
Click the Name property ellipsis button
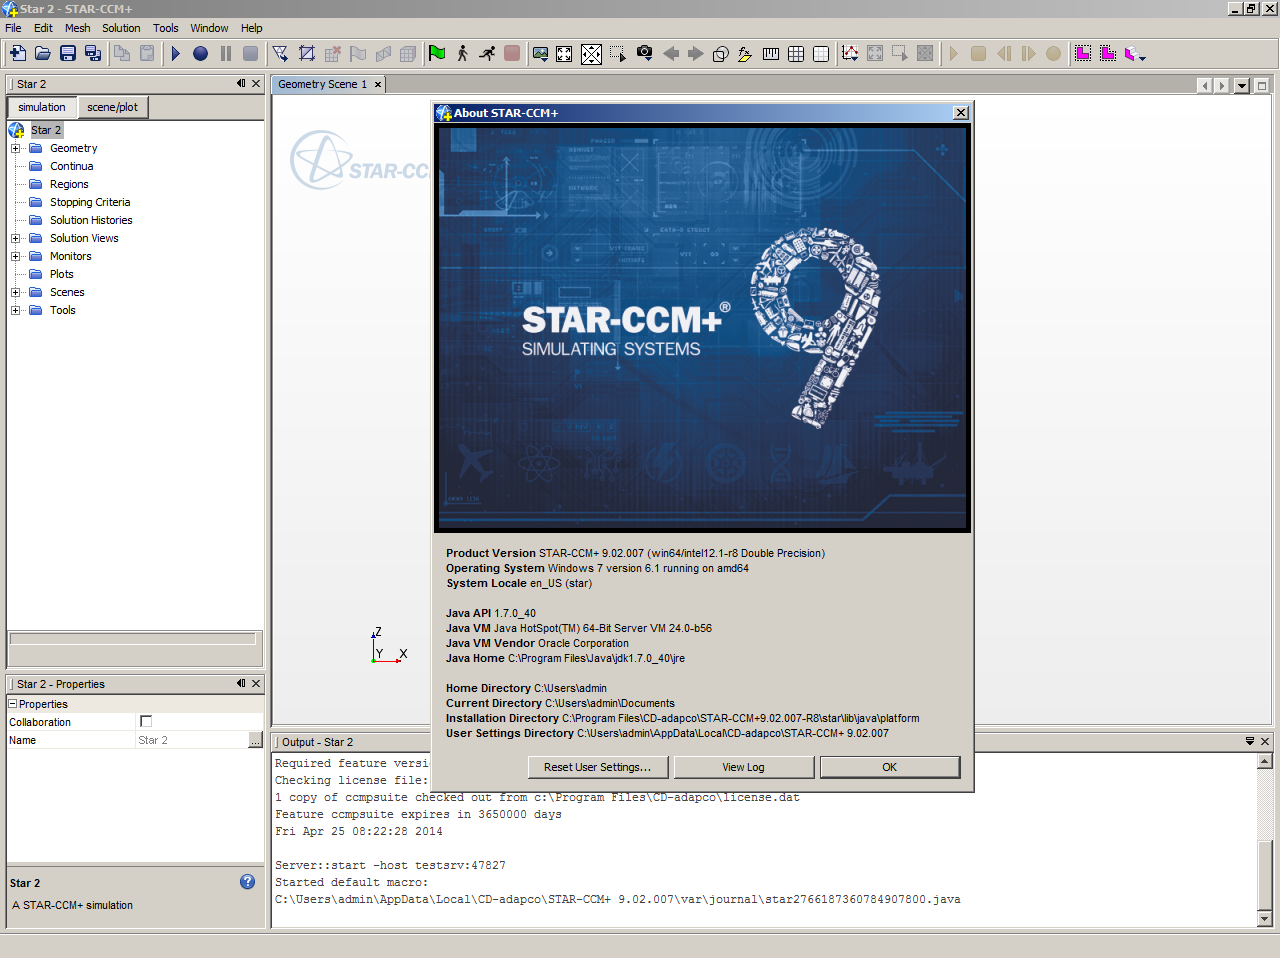pyautogui.click(x=255, y=740)
